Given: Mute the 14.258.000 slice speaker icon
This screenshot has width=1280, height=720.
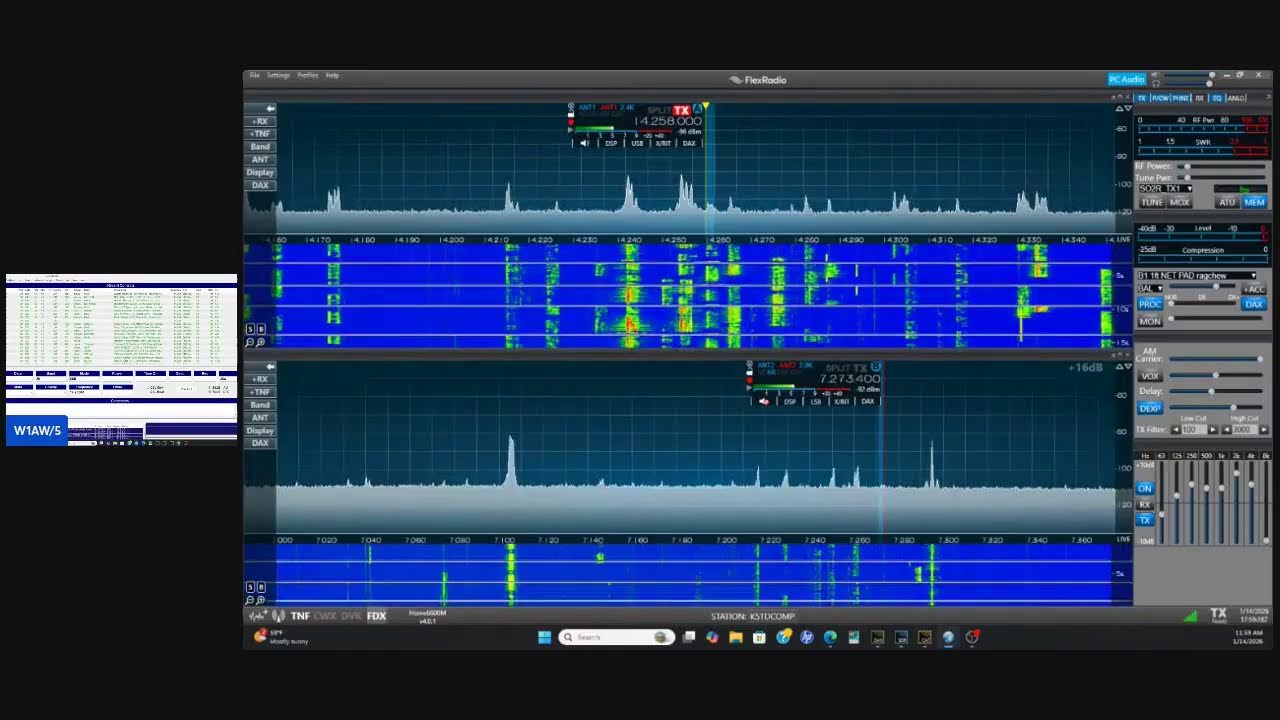Looking at the screenshot, I should coord(584,143).
